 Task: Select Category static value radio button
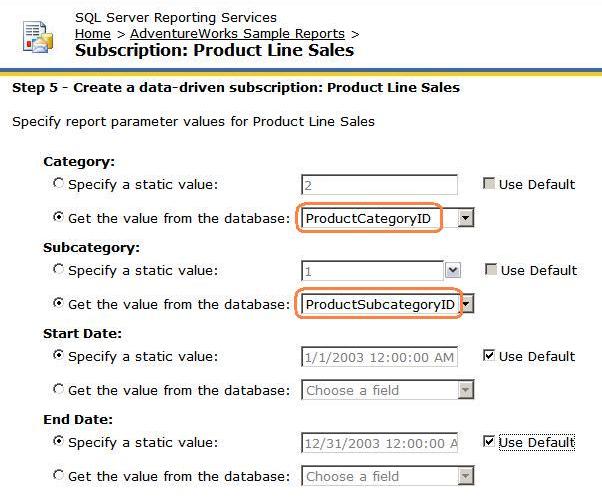pos(58,184)
